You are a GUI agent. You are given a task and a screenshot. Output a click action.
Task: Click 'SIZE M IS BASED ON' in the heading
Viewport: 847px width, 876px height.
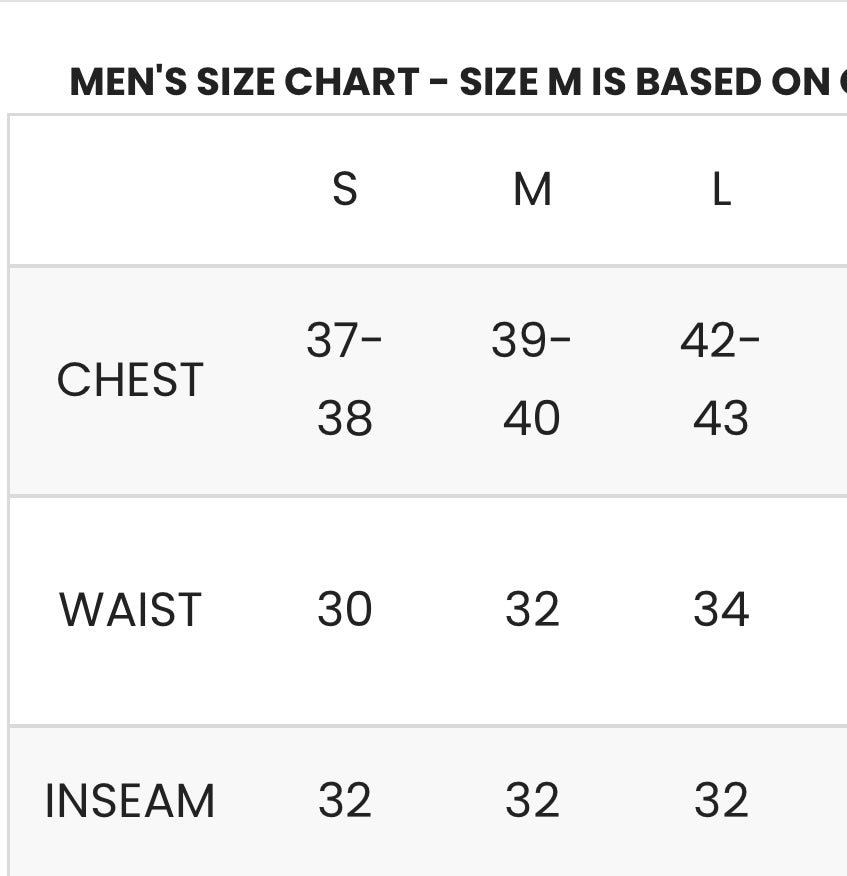pyautogui.click(x=644, y=83)
